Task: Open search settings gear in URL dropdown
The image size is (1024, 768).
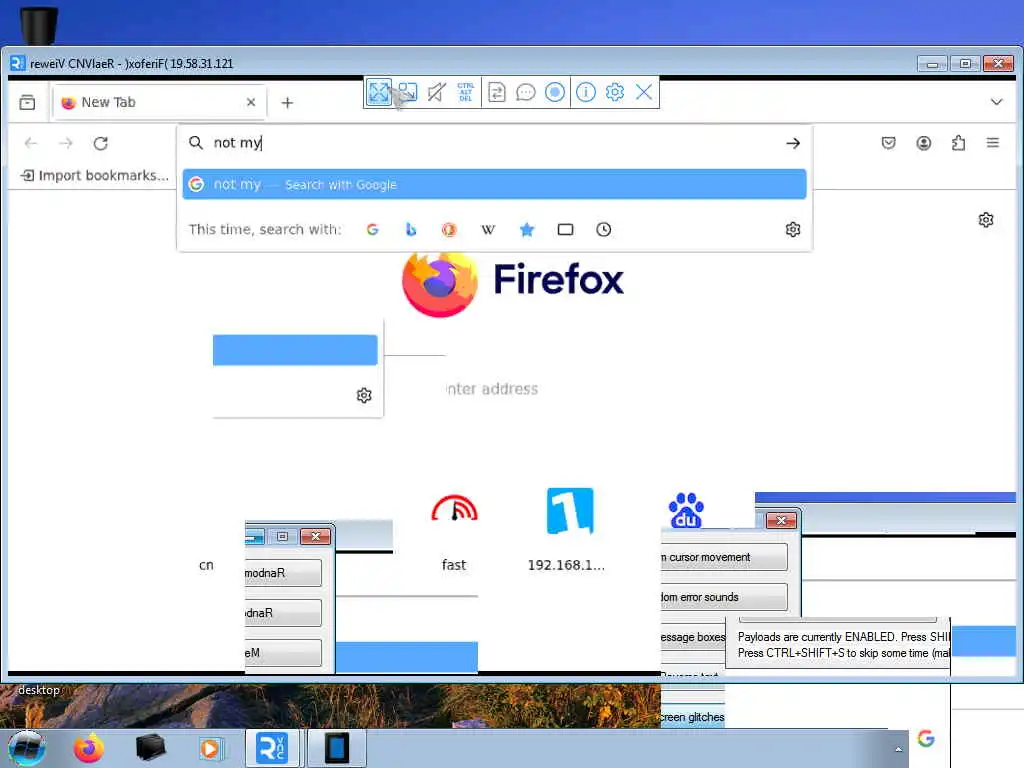Action: tap(793, 229)
